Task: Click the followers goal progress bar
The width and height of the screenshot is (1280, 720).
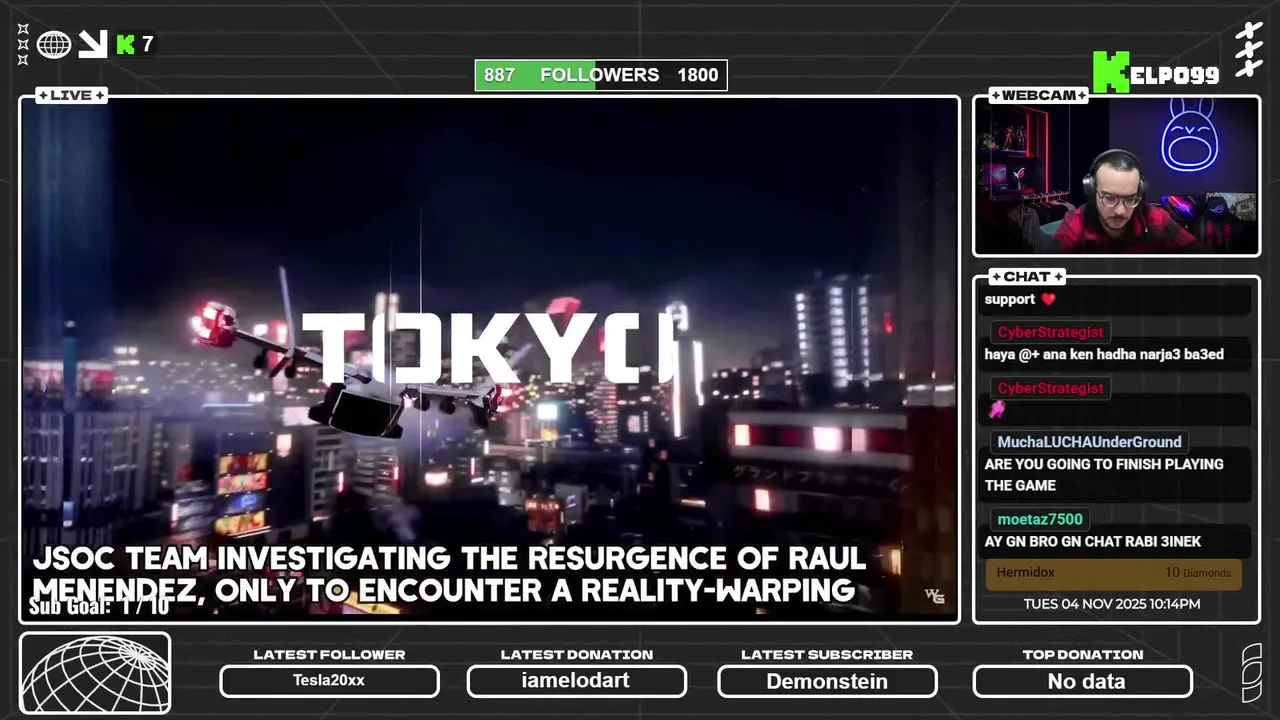Action: coord(601,75)
